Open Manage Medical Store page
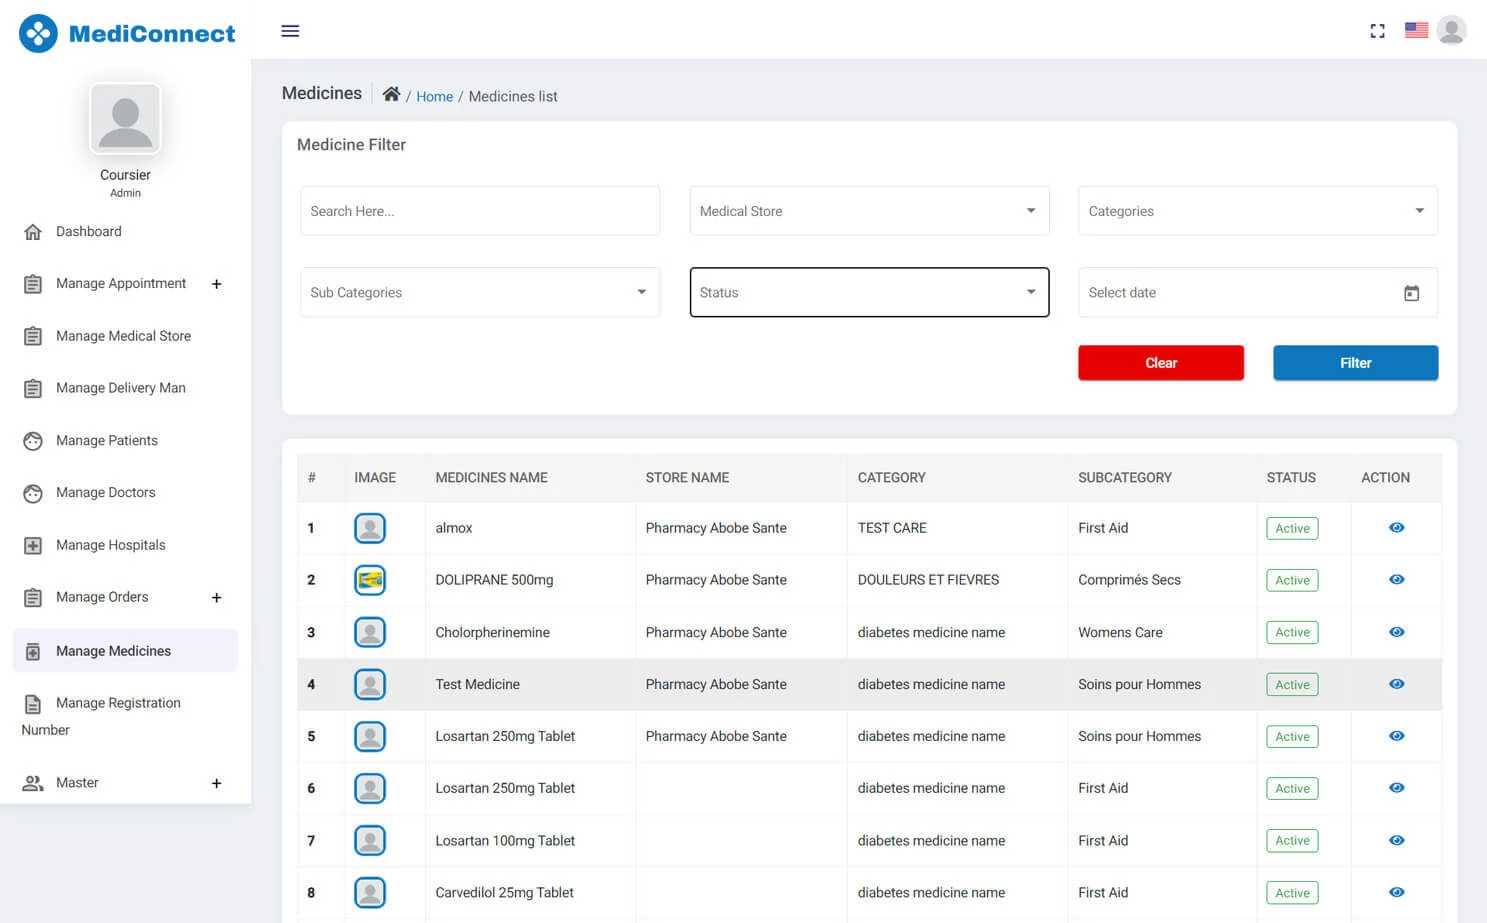Viewport: 1487px width, 923px height. point(123,335)
